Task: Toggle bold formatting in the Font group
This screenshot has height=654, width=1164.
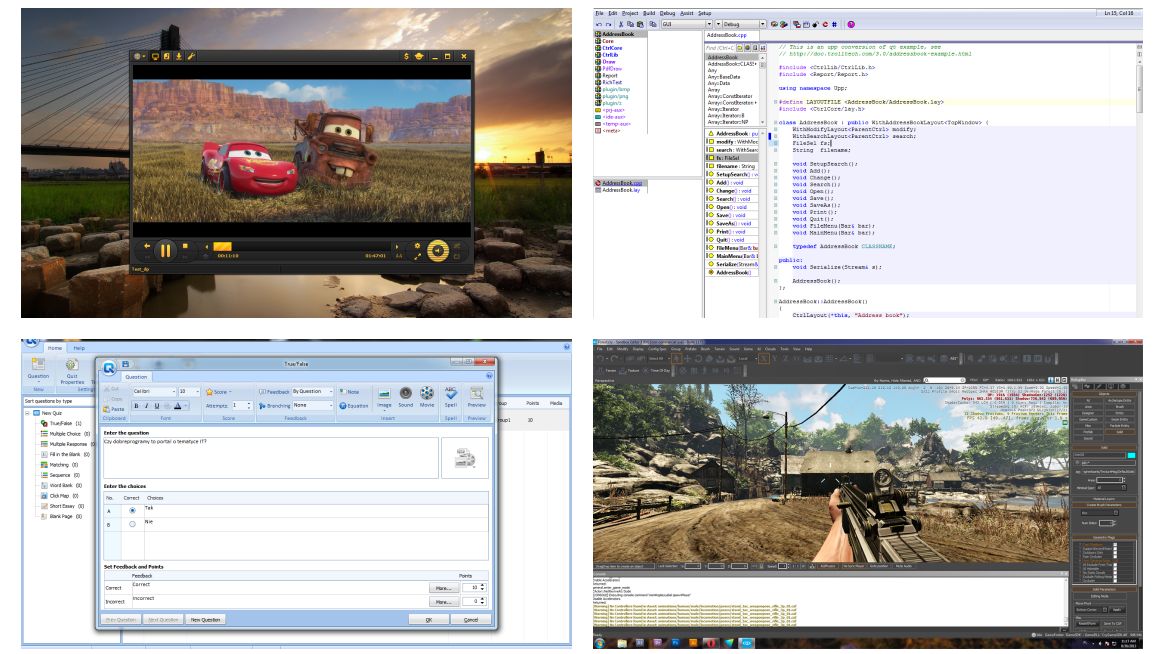Action: click(x=138, y=406)
